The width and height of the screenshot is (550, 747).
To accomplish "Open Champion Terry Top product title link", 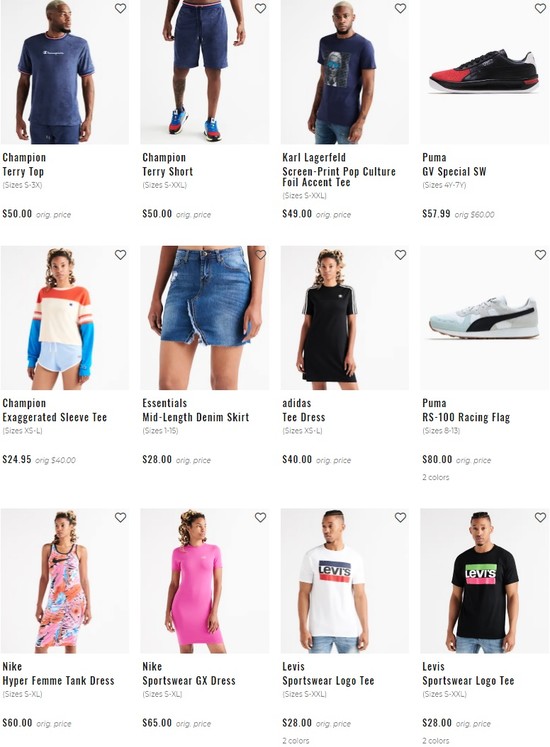I will 23,172.
